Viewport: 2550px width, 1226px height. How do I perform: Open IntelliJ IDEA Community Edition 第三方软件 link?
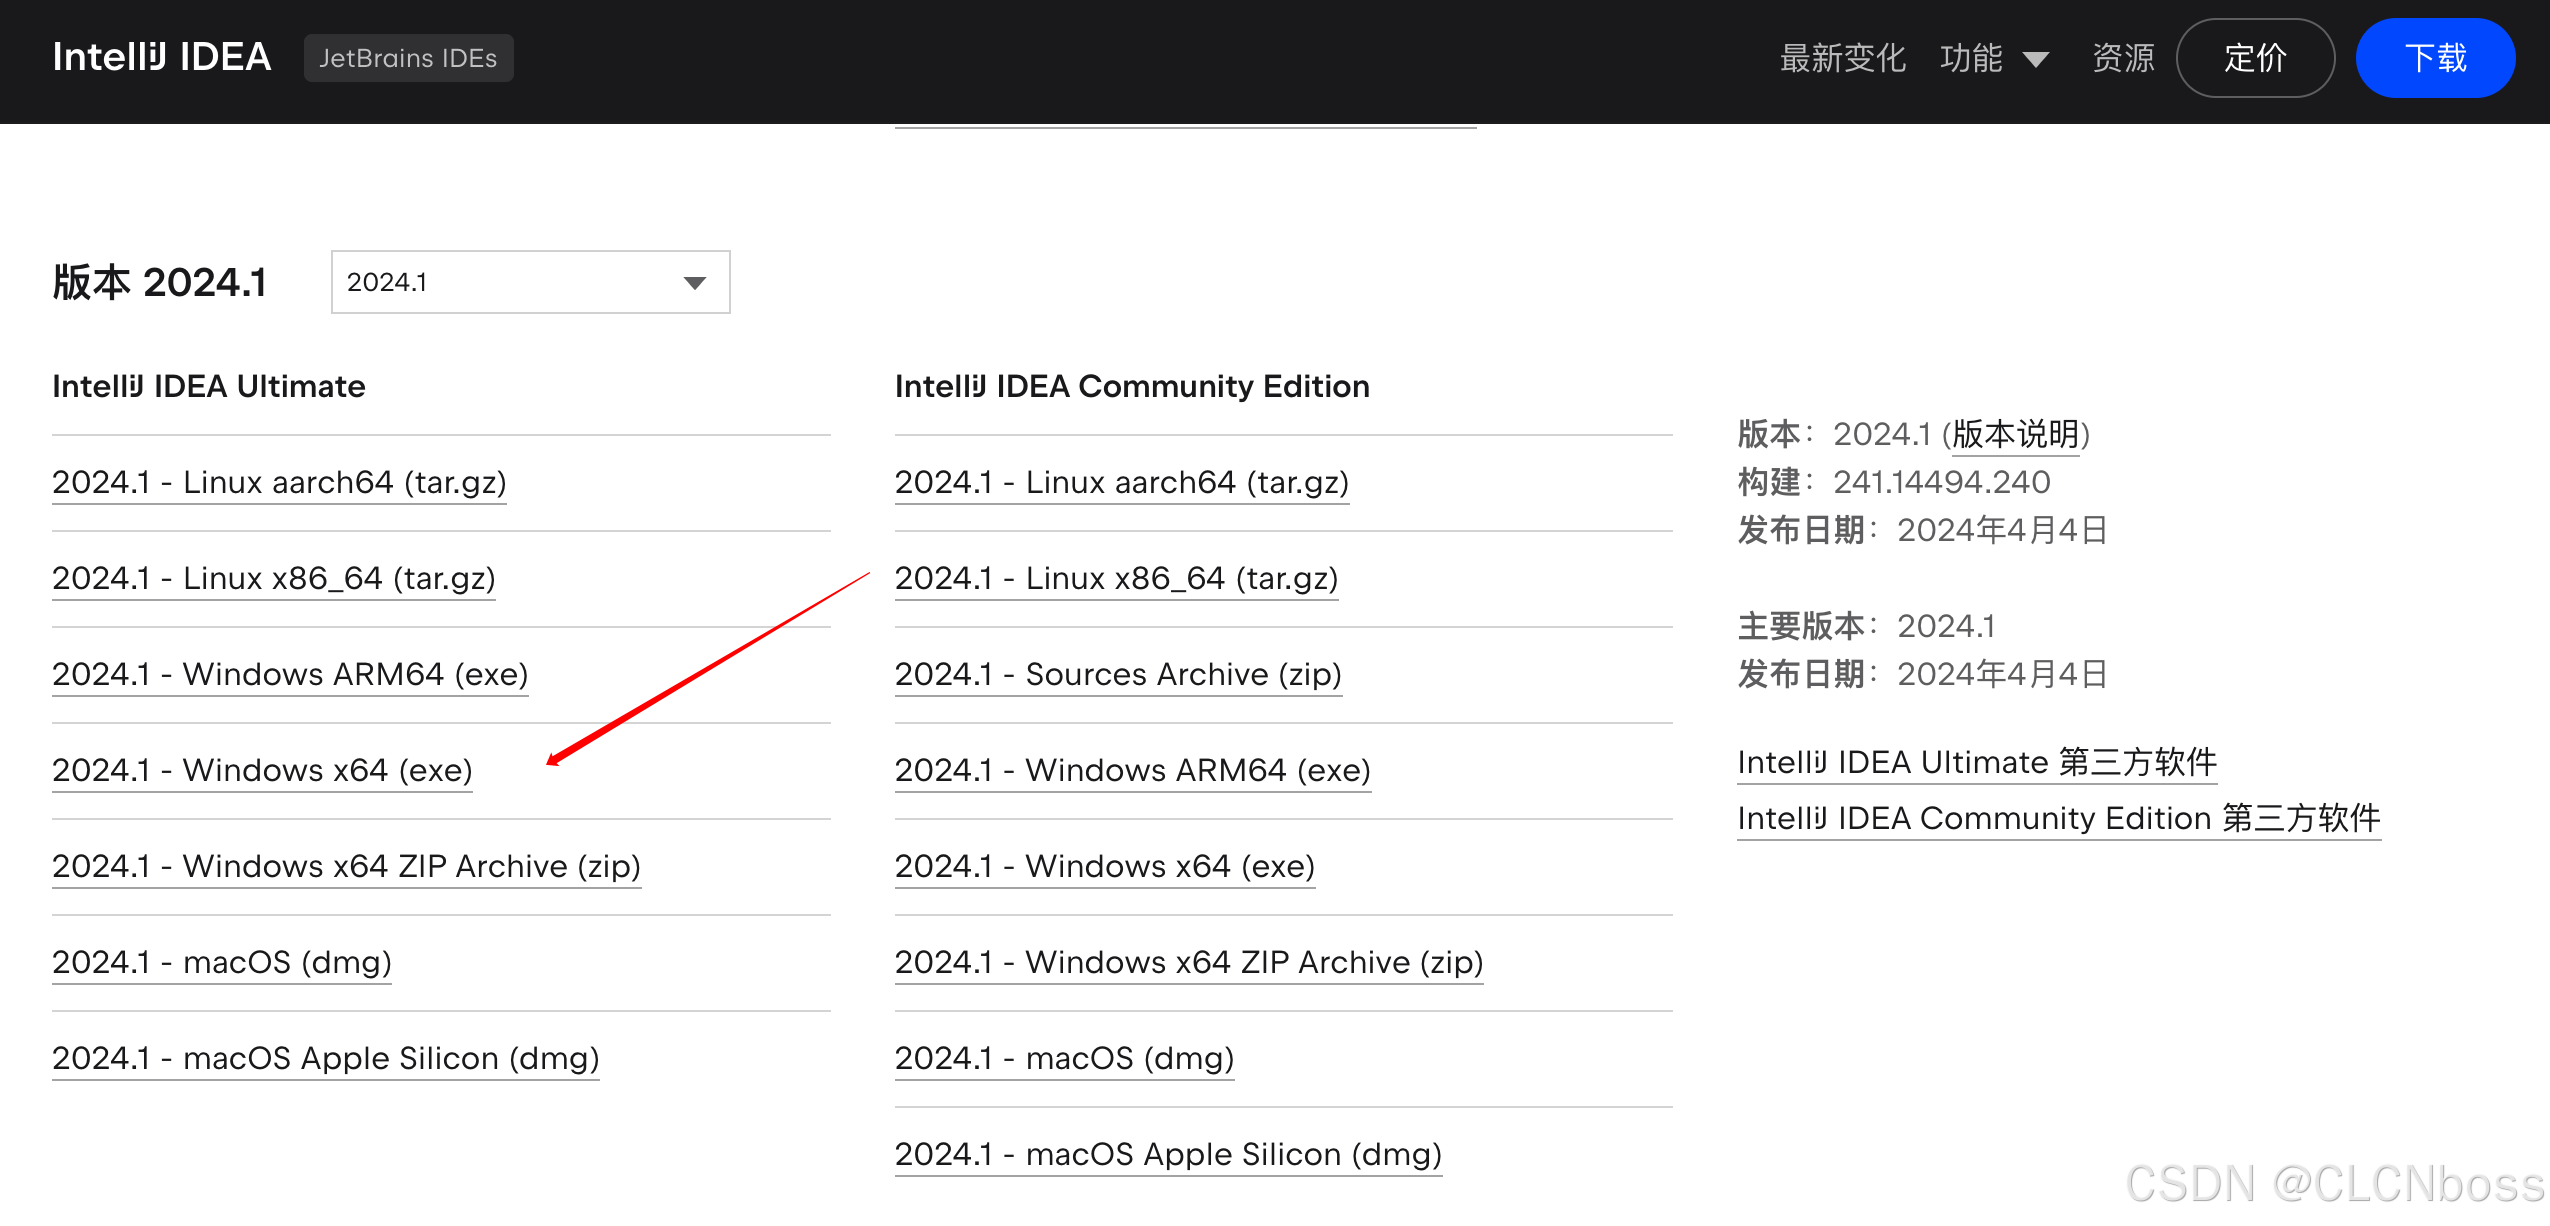pyautogui.click(x=2059, y=818)
